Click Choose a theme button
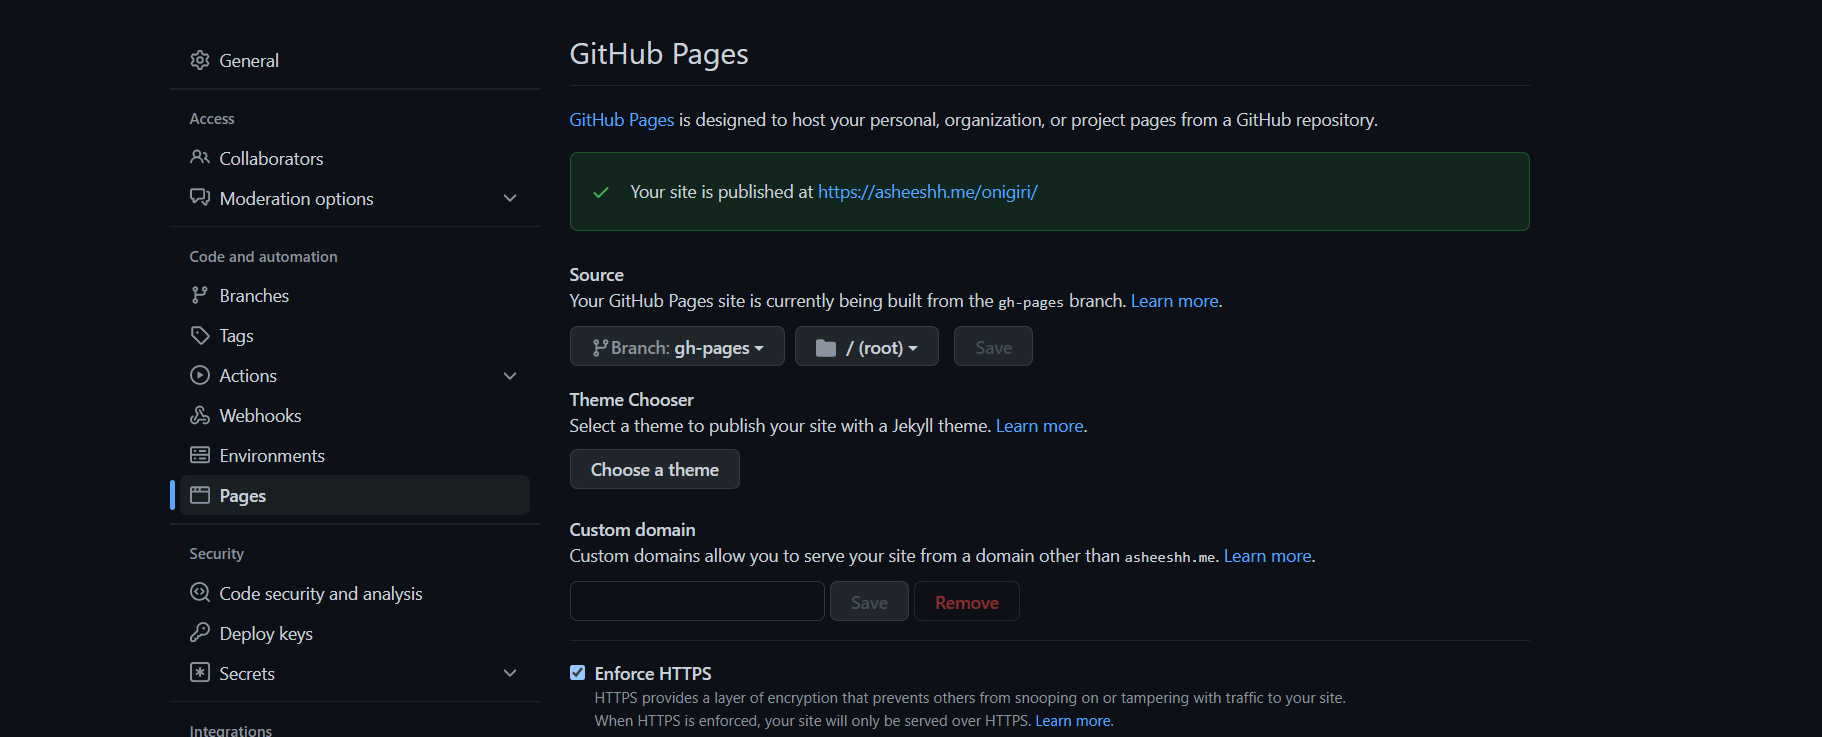 [655, 469]
